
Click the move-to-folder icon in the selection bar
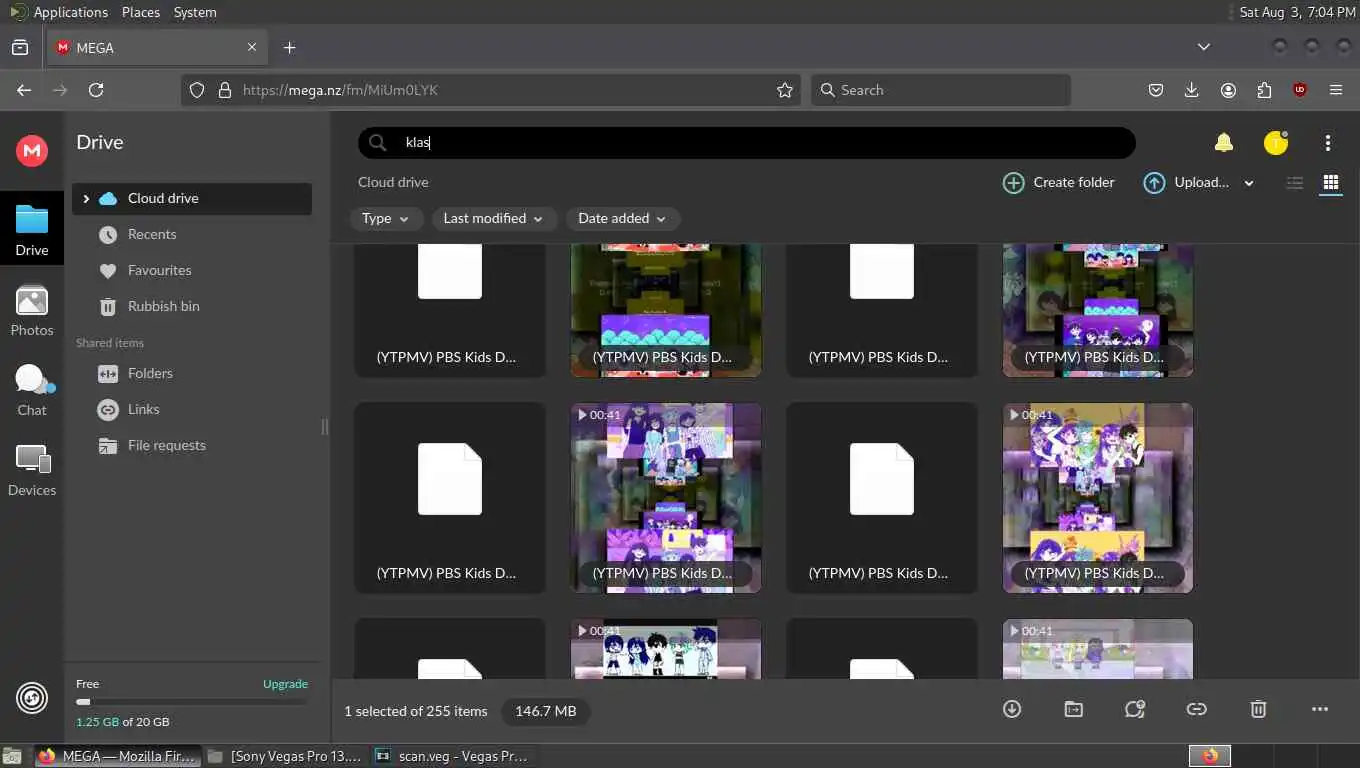tap(1073, 709)
